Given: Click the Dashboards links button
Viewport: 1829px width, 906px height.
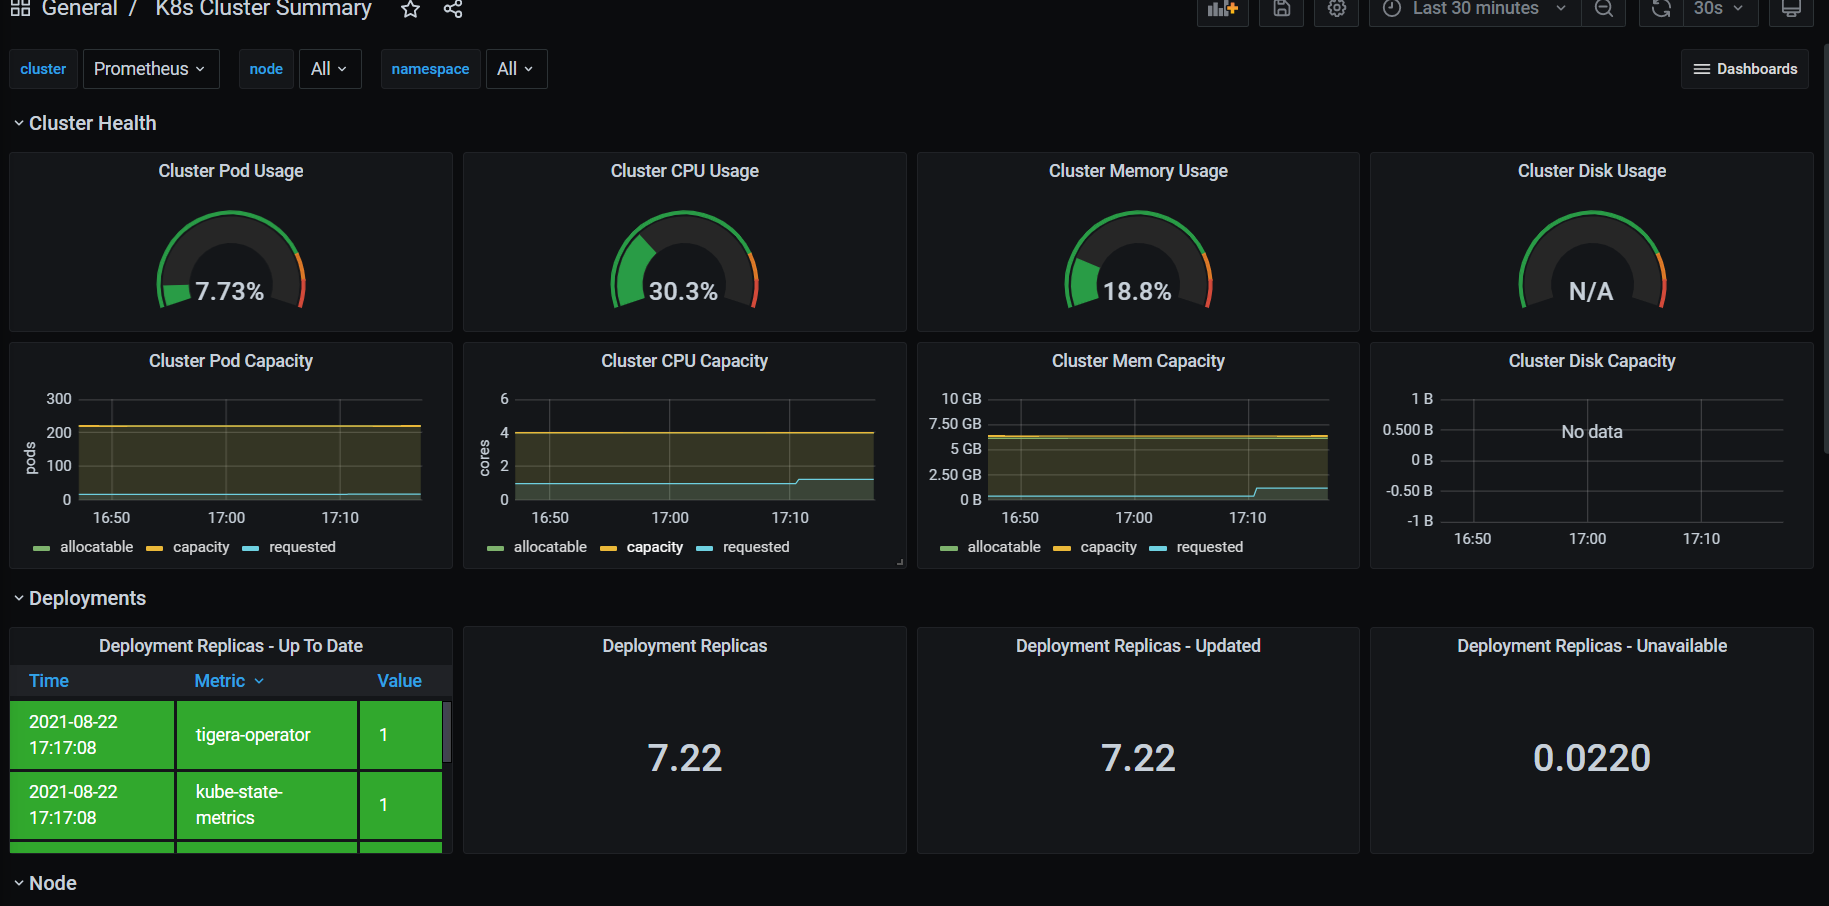Looking at the screenshot, I should (x=1745, y=69).
